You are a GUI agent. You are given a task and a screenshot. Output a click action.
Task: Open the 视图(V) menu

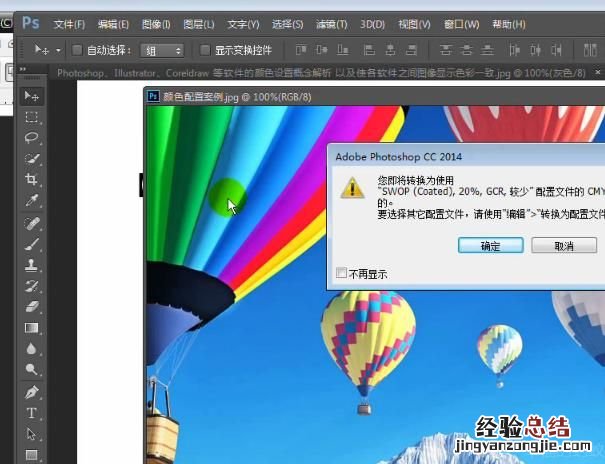coord(414,25)
